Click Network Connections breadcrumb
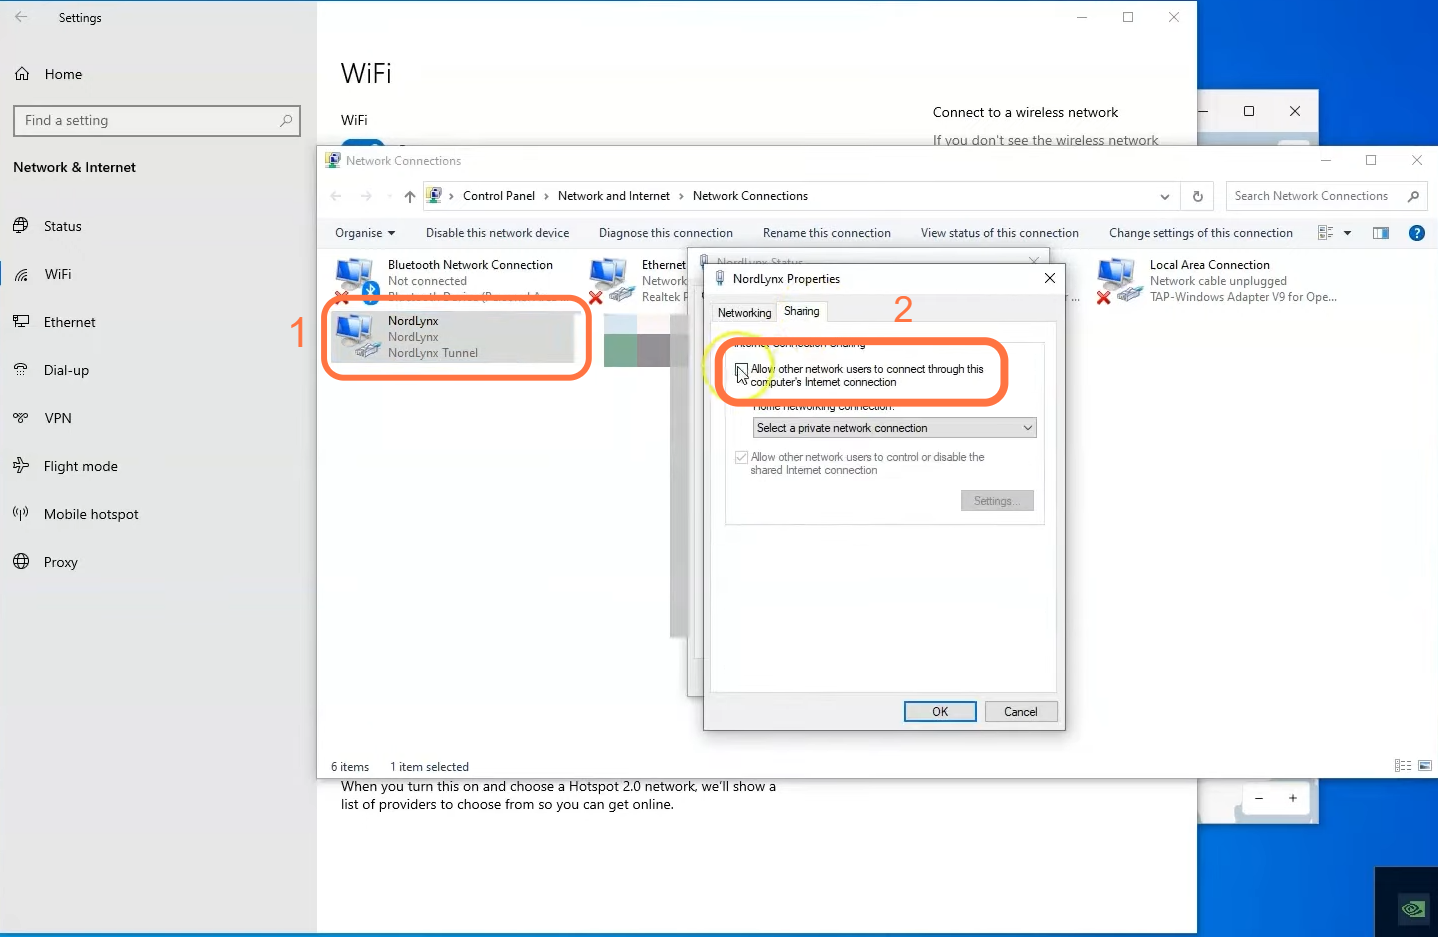This screenshot has width=1438, height=937. point(750,196)
